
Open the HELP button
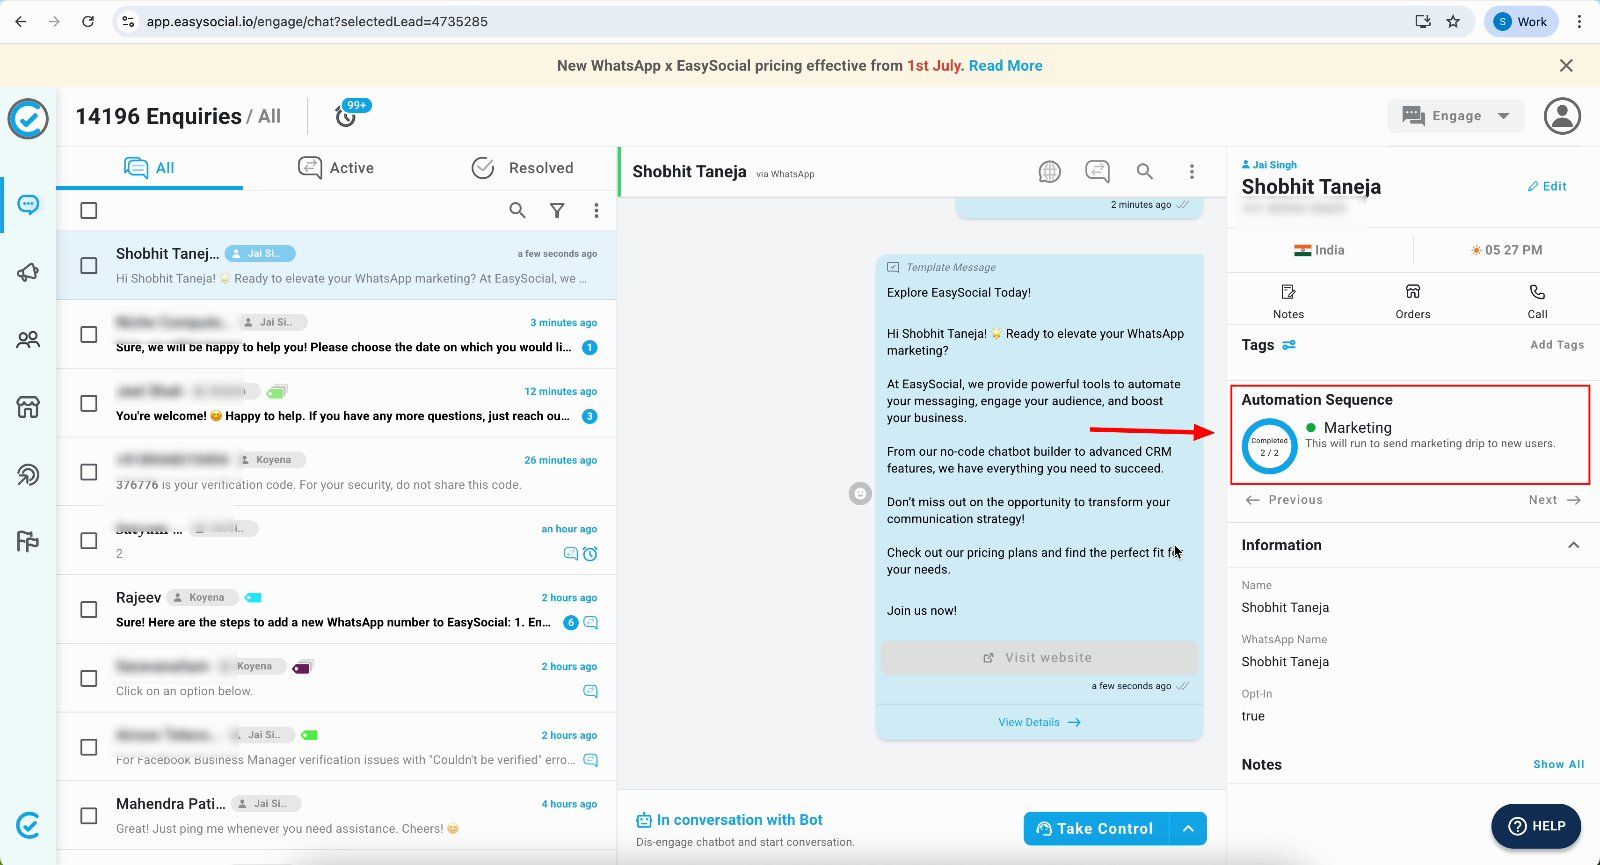click(1536, 826)
